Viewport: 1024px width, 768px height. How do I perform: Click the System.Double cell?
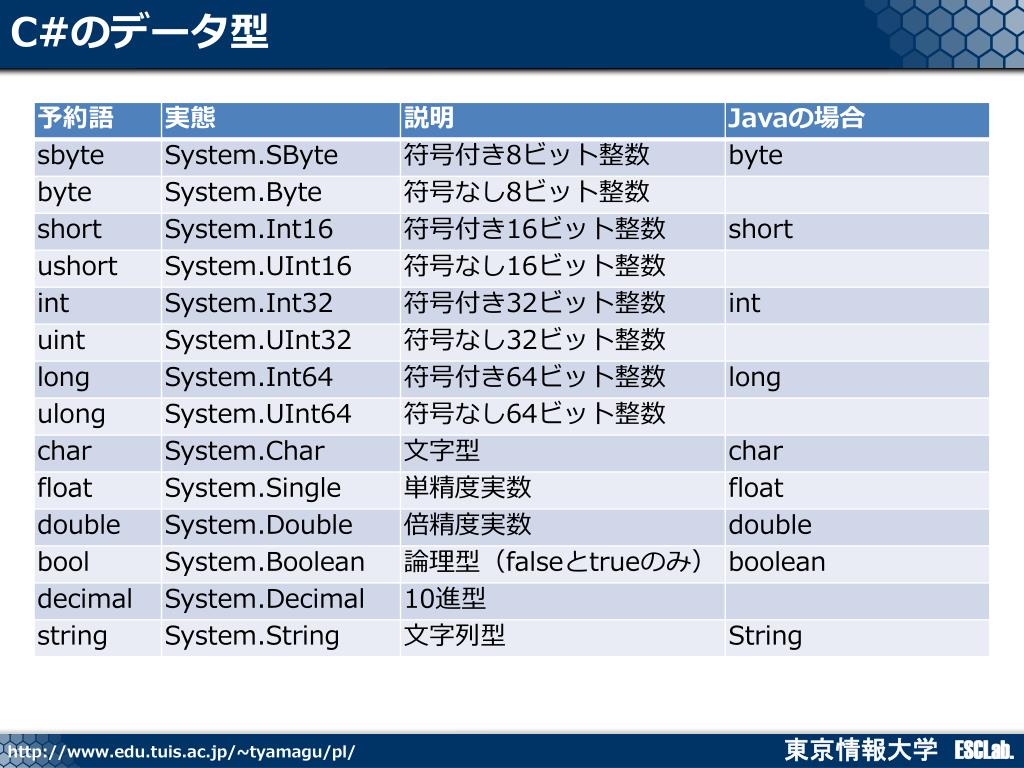[x=280, y=526]
